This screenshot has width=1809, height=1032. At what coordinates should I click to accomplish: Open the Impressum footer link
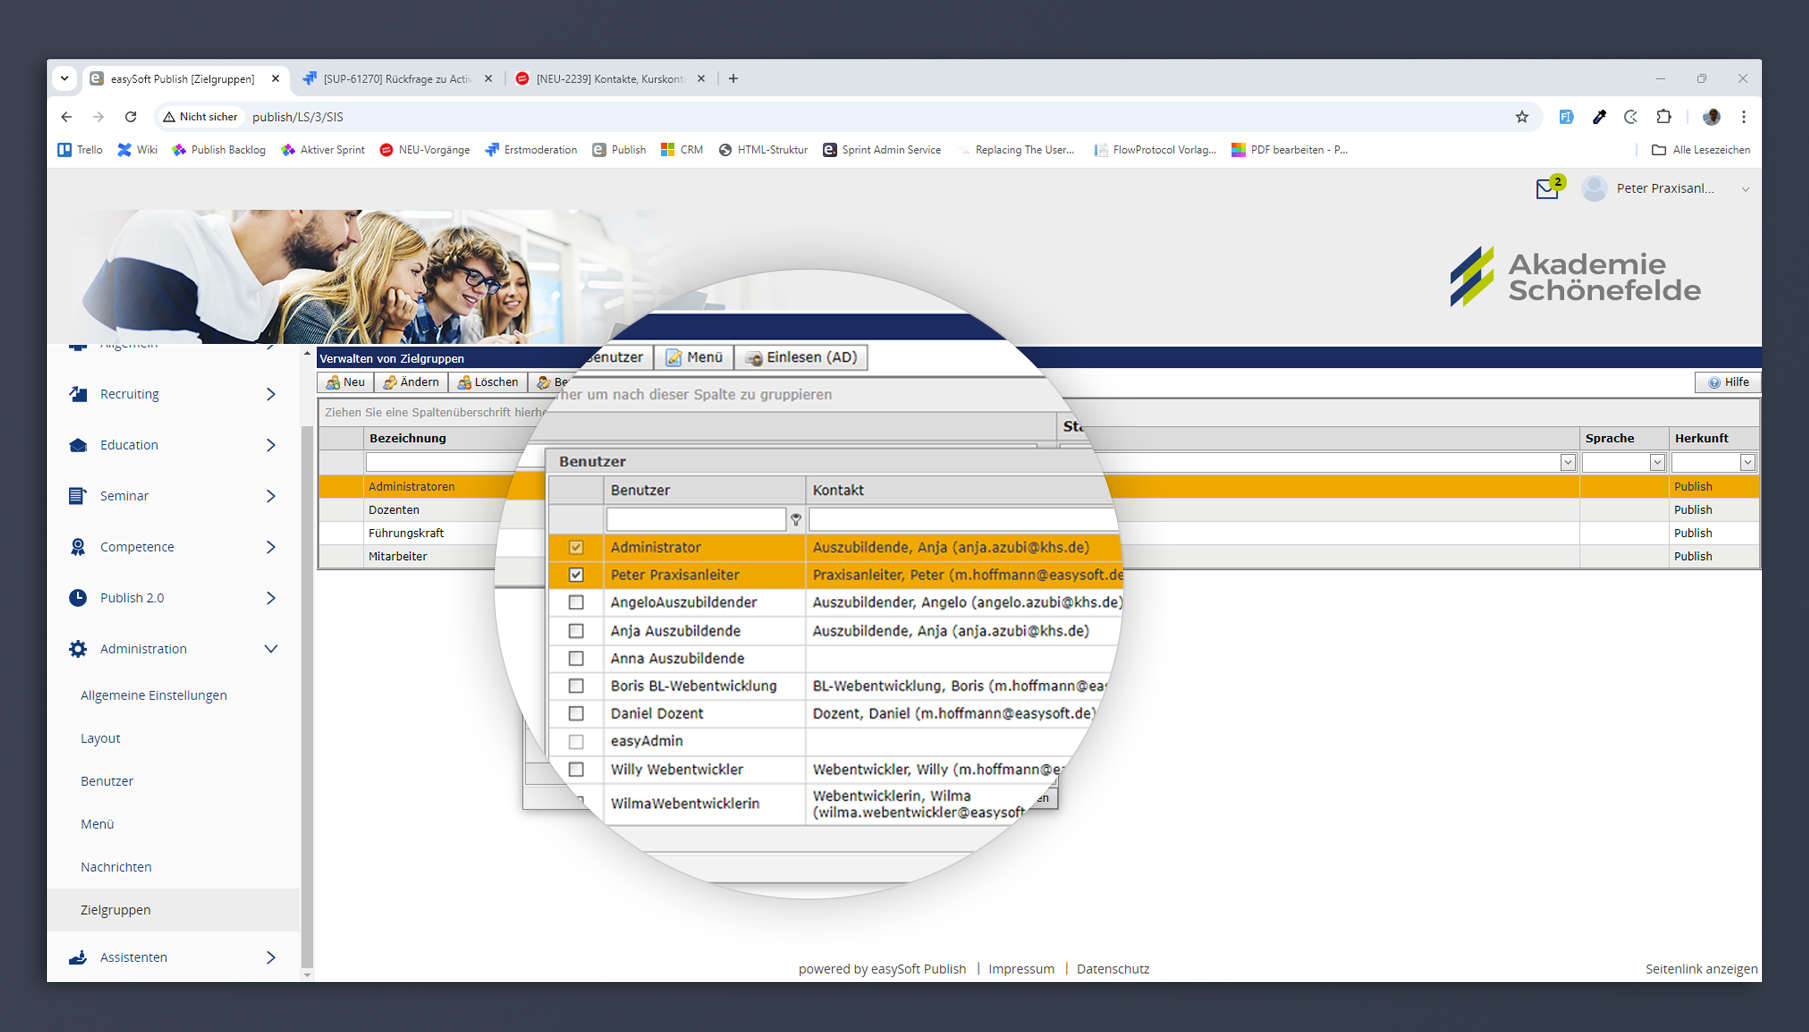coord(1021,969)
